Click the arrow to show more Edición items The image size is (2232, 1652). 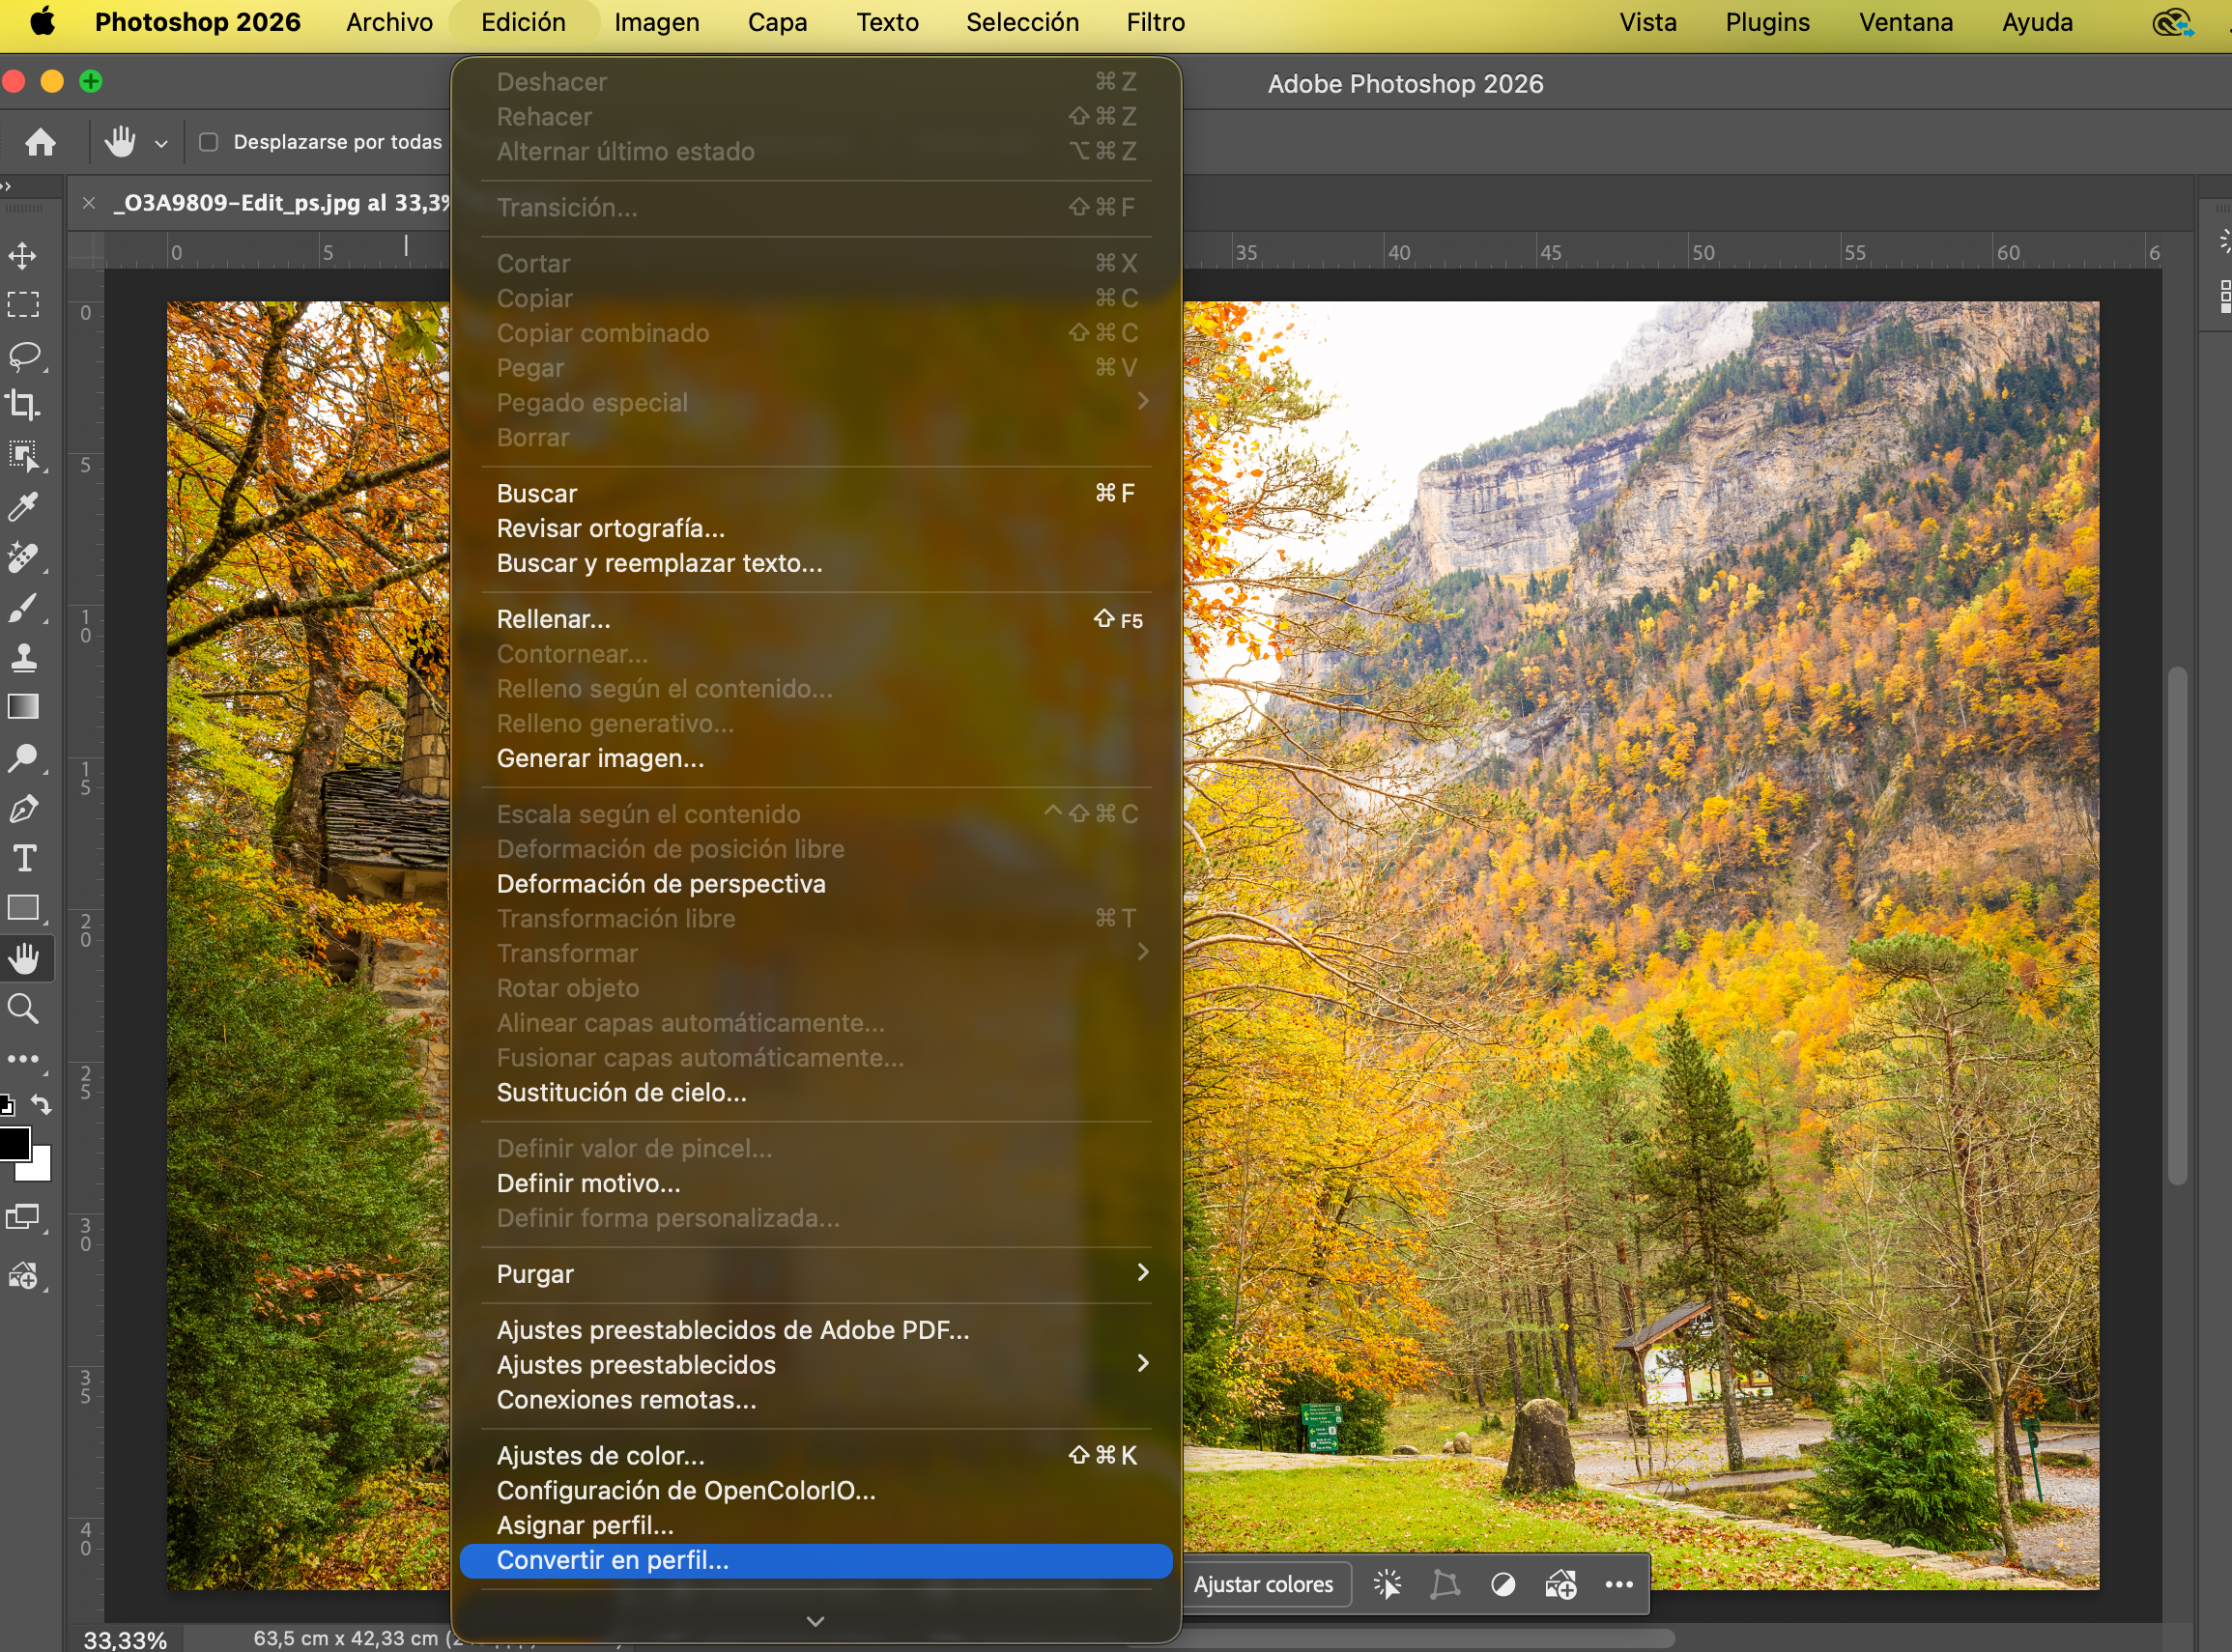tap(816, 1621)
